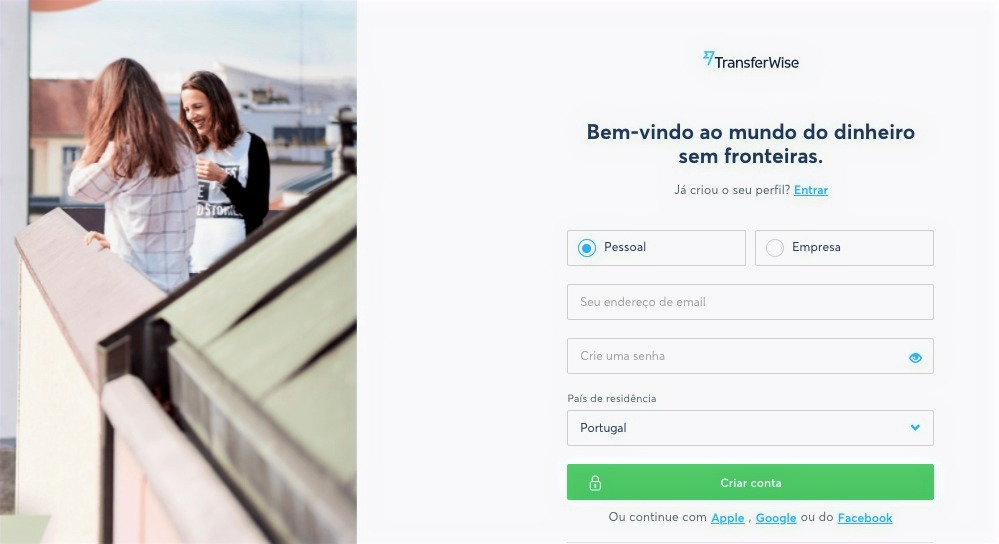The width and height of the screenshot is (999, 544).
Task: Click the Criar conta button
Action: 750,482
